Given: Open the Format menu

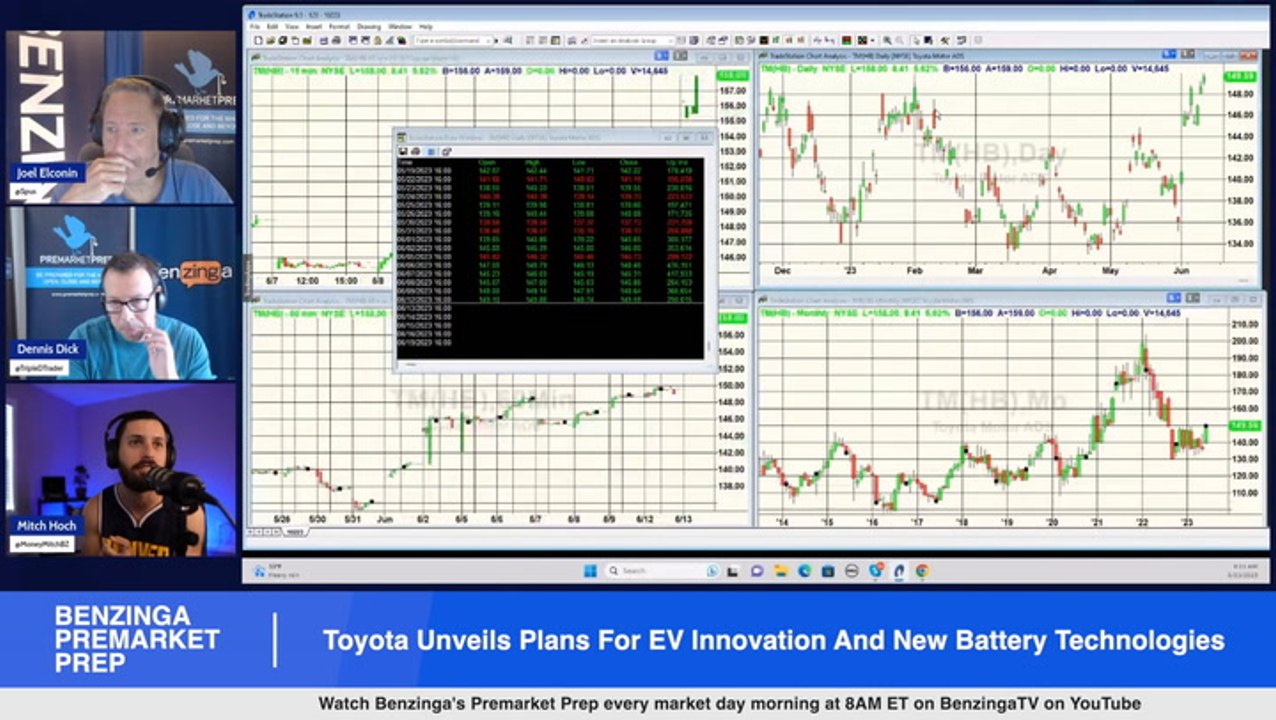Looking at the screenshot, I should coord(339,26).
